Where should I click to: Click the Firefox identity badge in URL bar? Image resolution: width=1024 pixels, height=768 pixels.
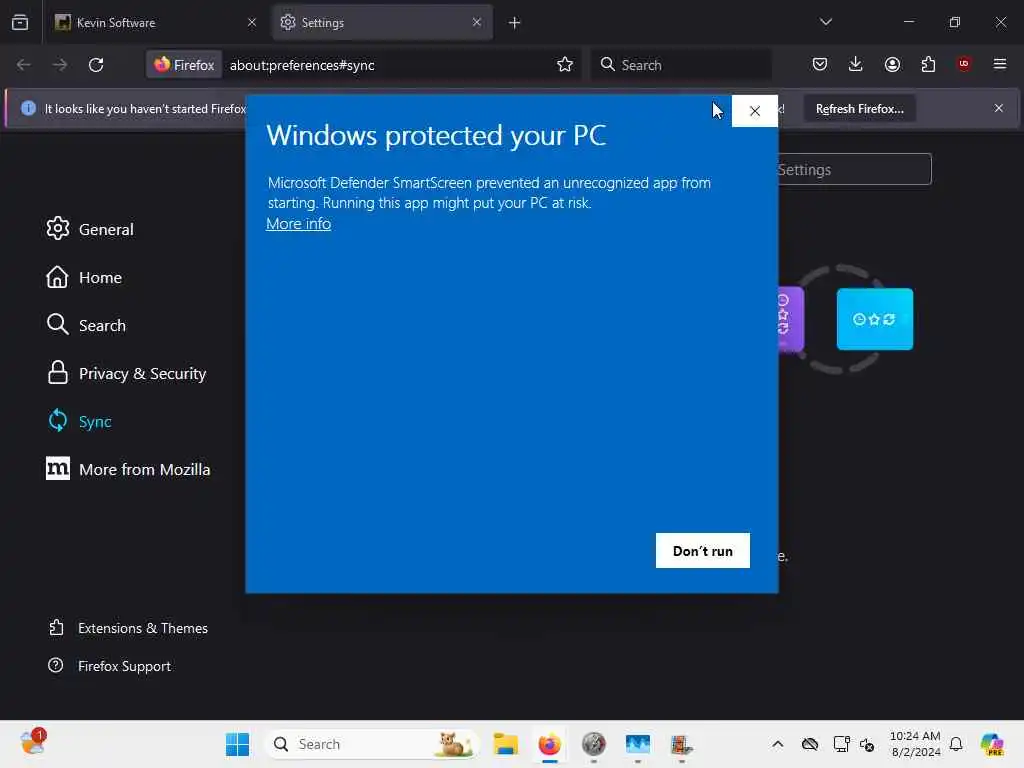(x=184, y=65)
